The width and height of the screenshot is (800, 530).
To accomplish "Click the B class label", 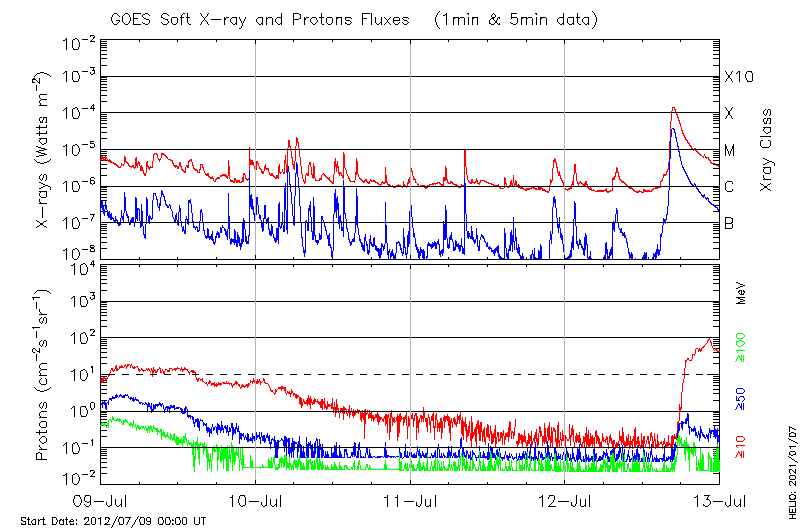I will 729,223.
